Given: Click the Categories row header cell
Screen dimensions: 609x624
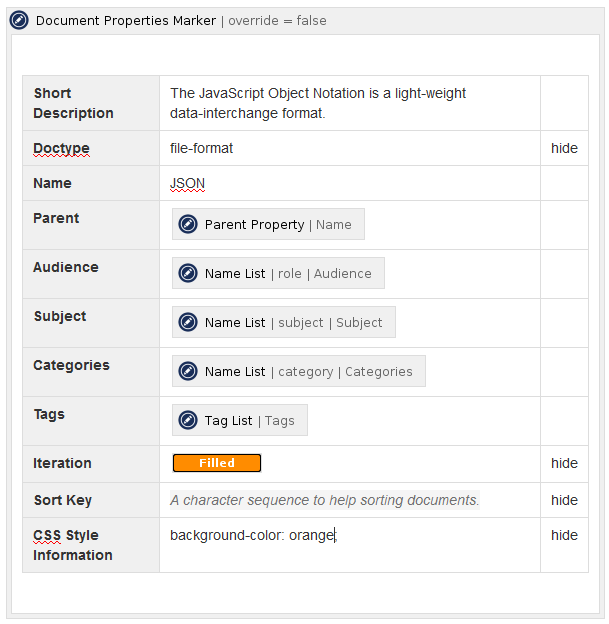Looking at the screenshot, I should (71, 365).
